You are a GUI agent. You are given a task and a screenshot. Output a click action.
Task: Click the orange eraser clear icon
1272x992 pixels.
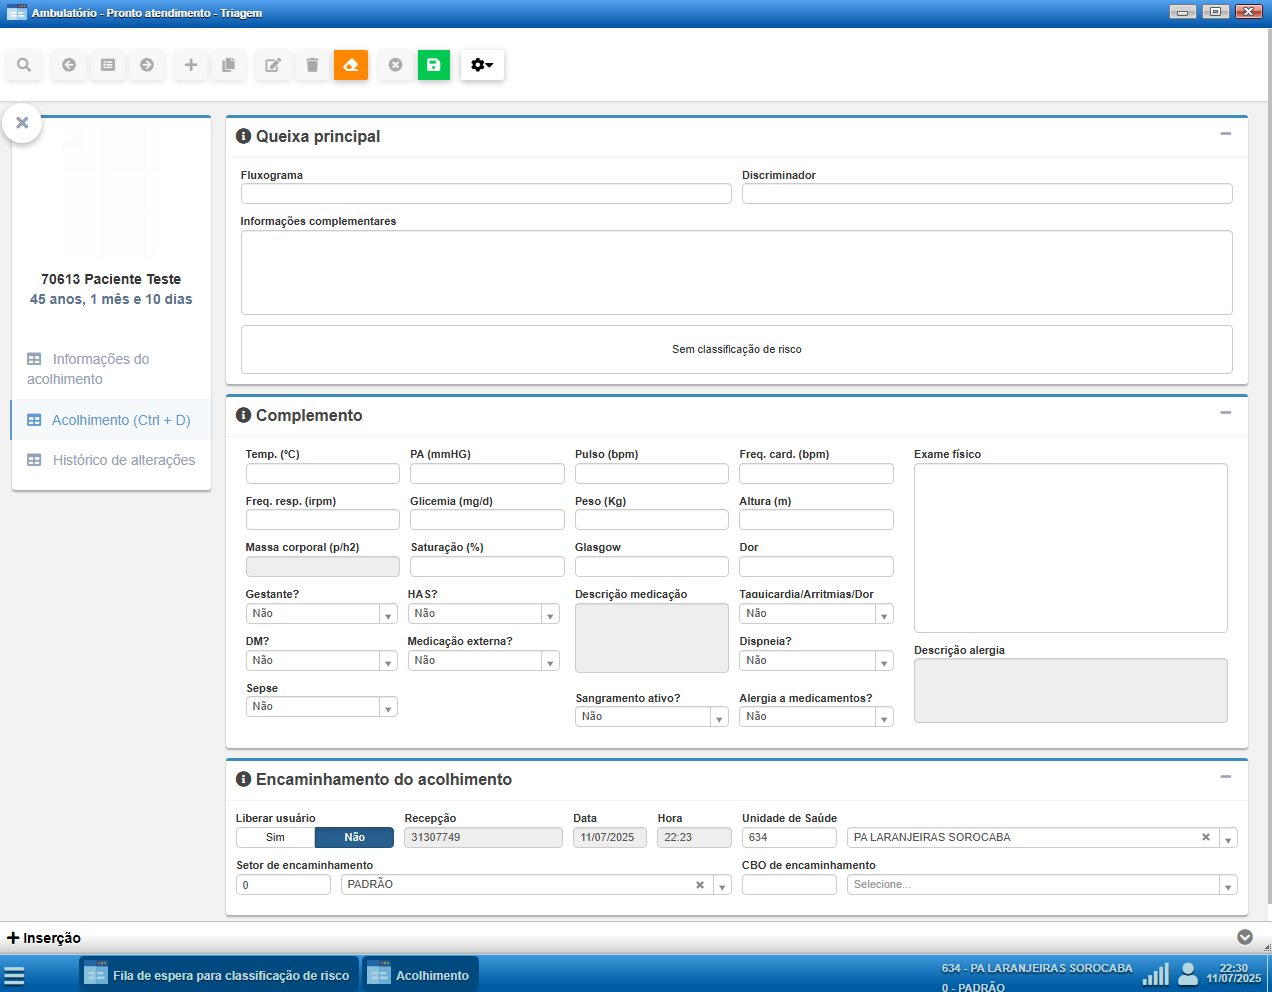tap(351, 65)
